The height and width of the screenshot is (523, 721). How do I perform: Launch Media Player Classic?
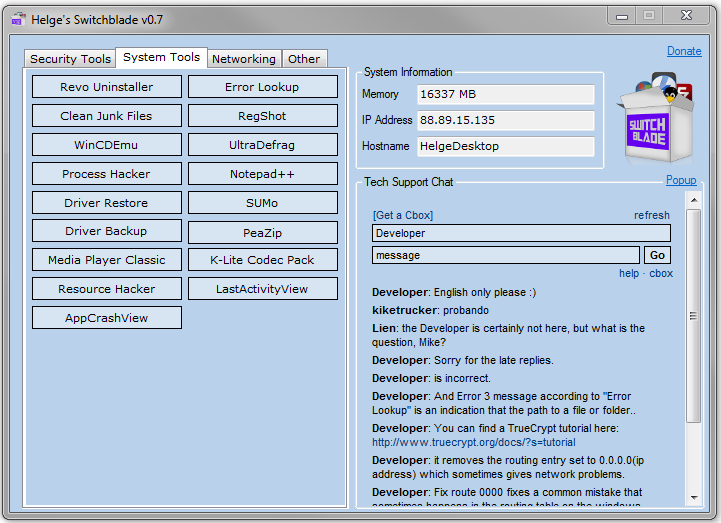107,260
